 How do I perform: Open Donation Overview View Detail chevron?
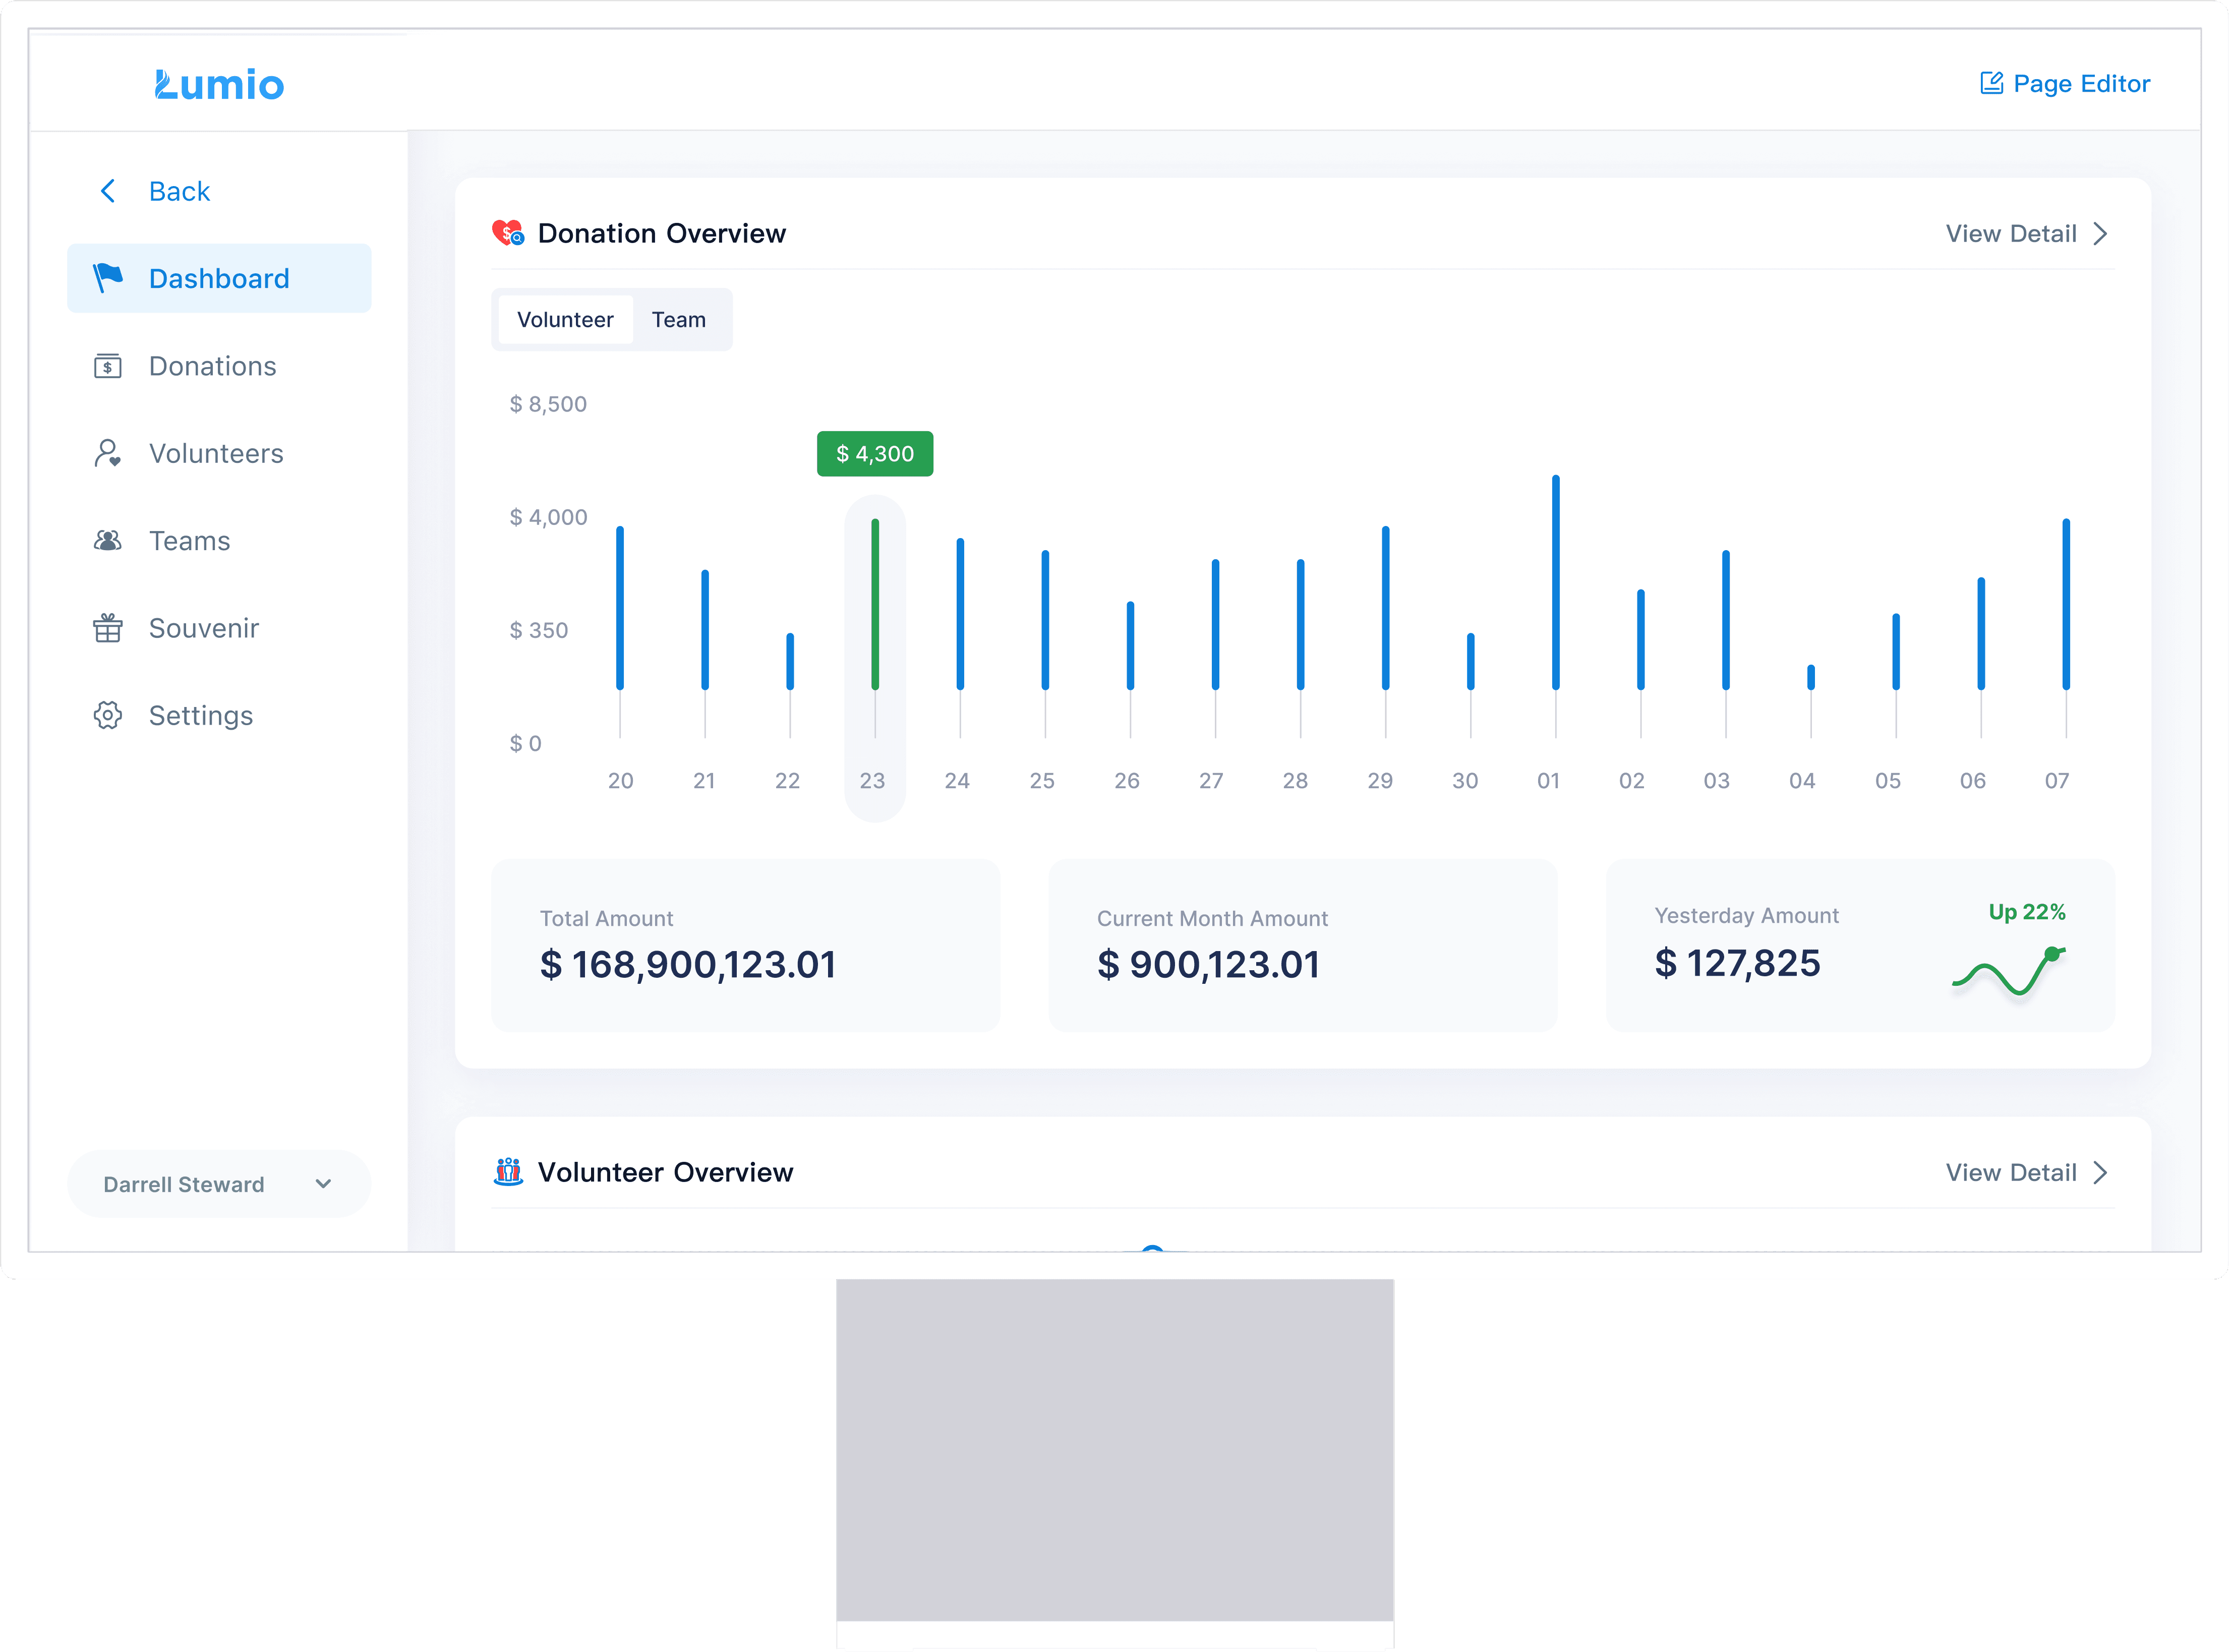[2100, 234]
